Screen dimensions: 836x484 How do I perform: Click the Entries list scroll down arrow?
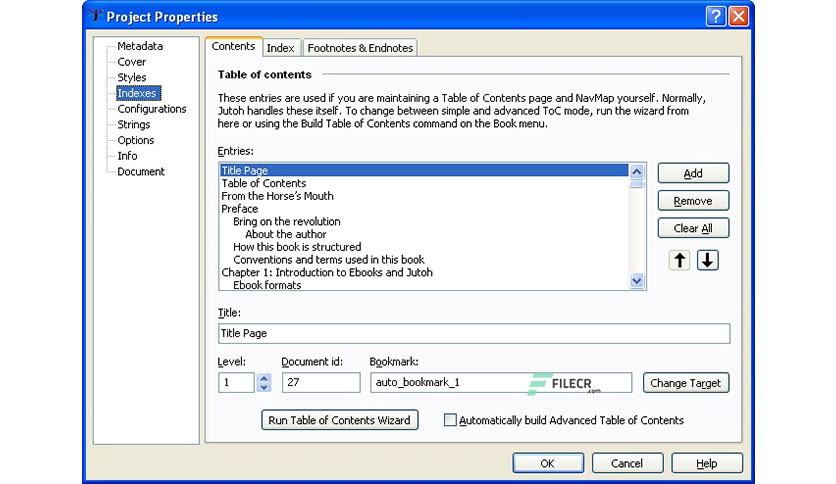tap(637, 281)
